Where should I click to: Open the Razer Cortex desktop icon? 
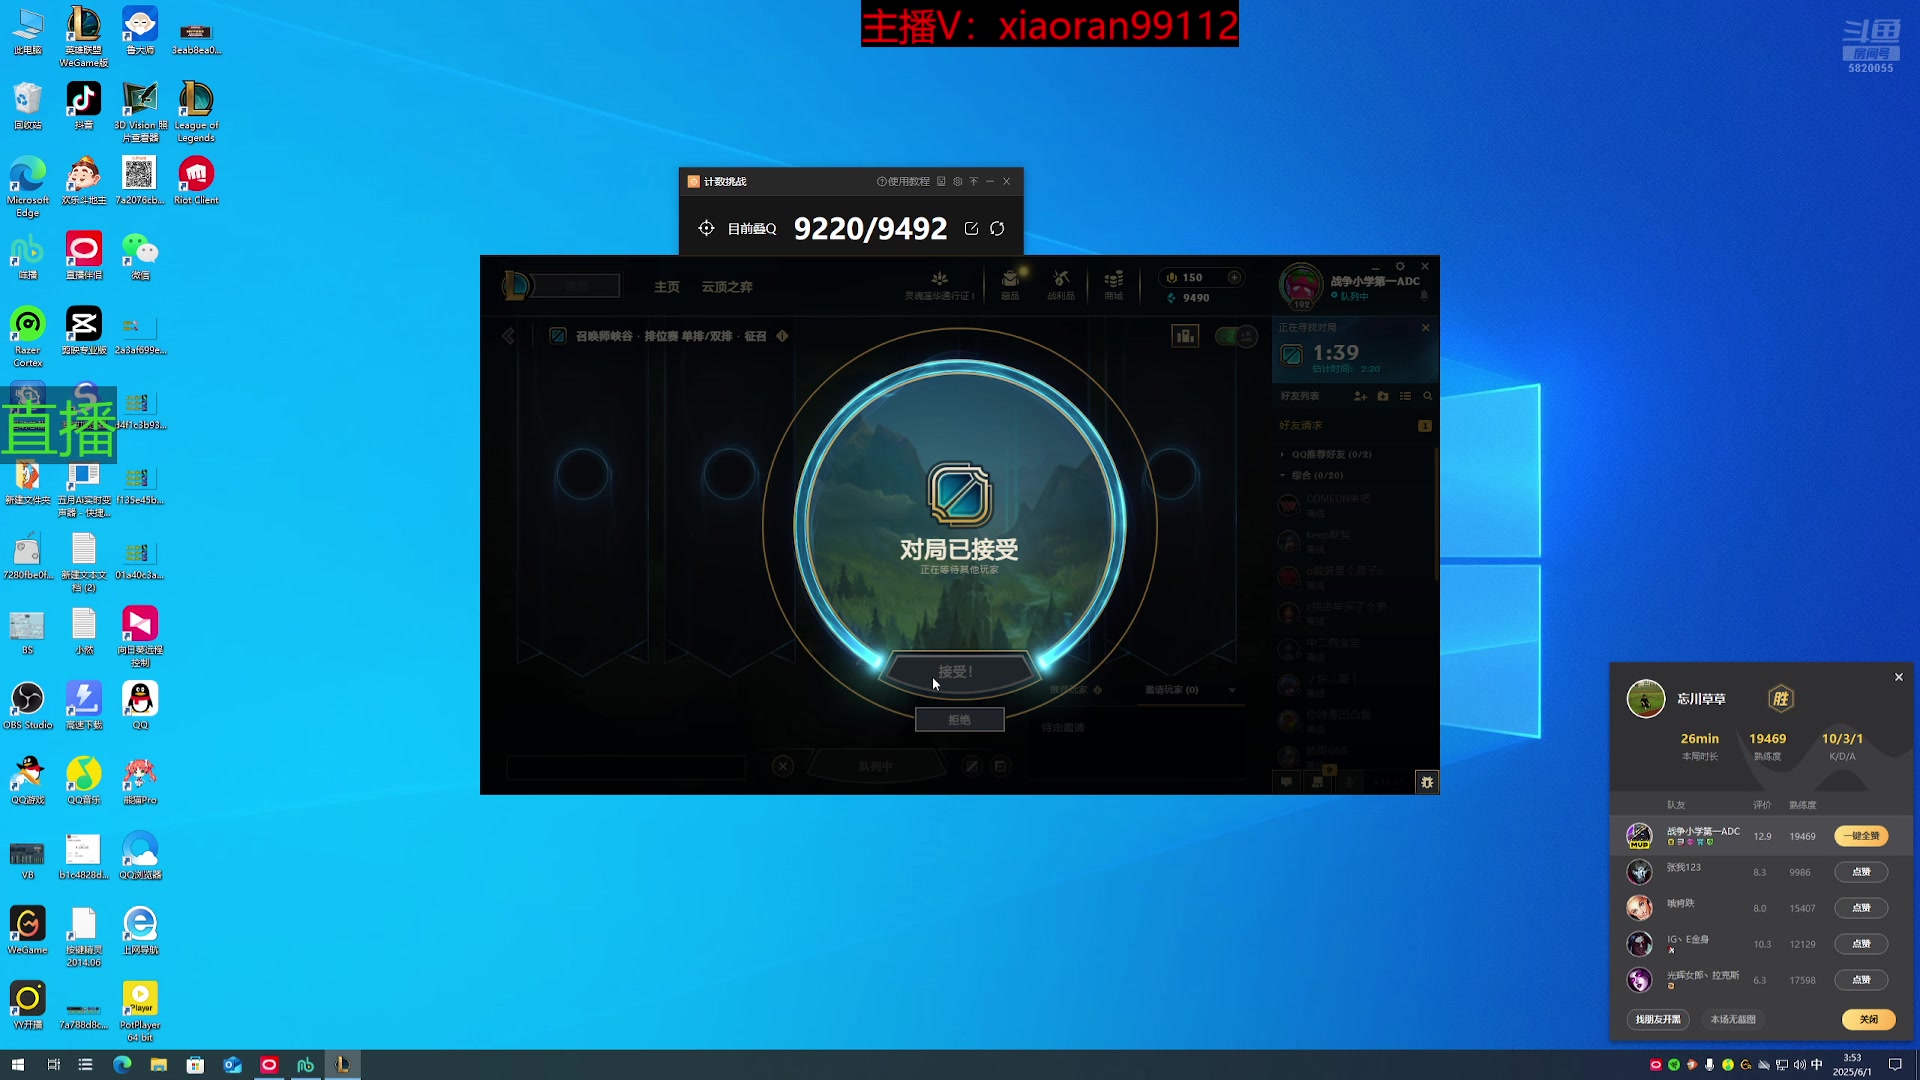(x=28, y=337)
